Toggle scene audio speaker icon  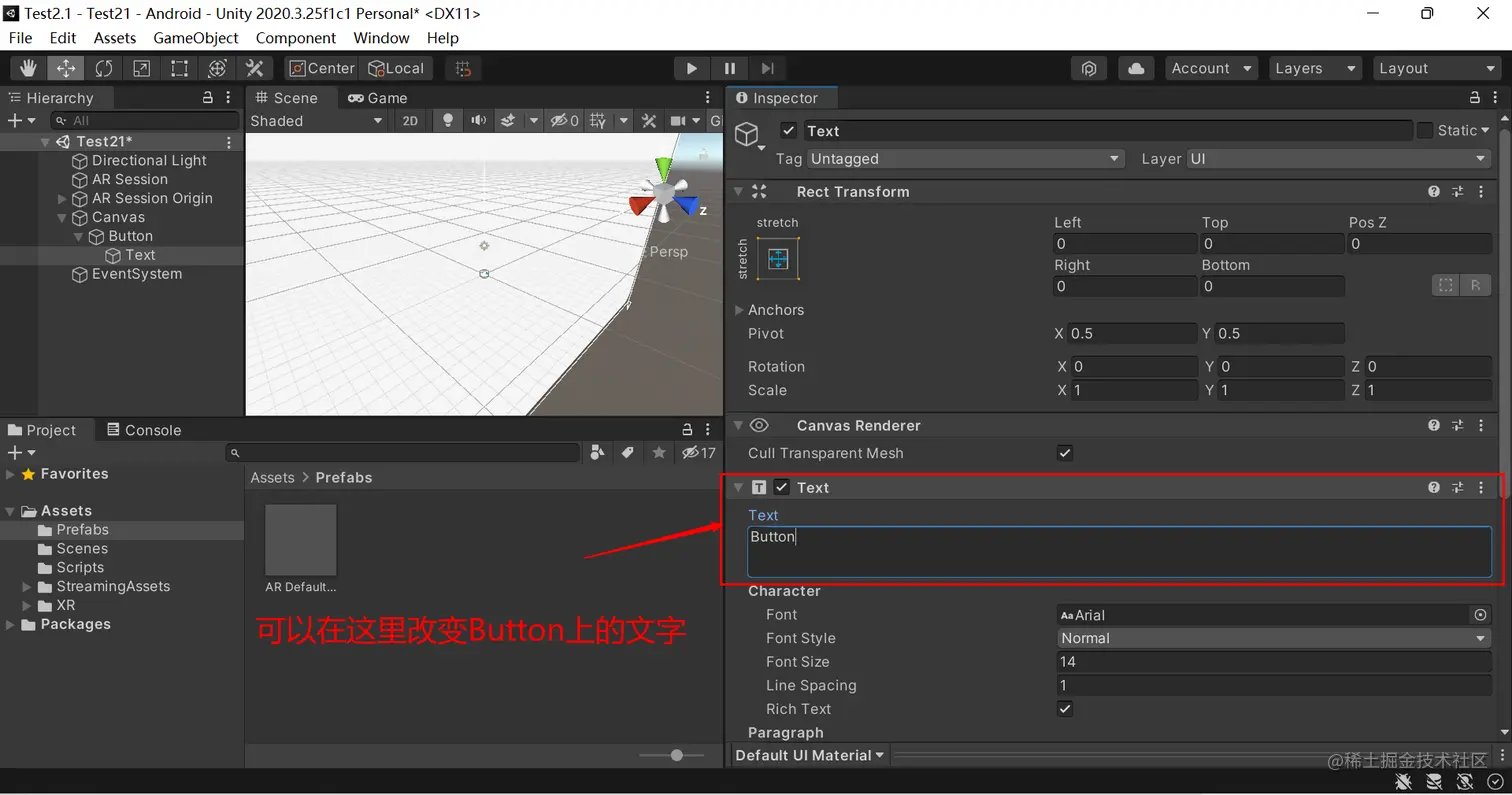479,121
